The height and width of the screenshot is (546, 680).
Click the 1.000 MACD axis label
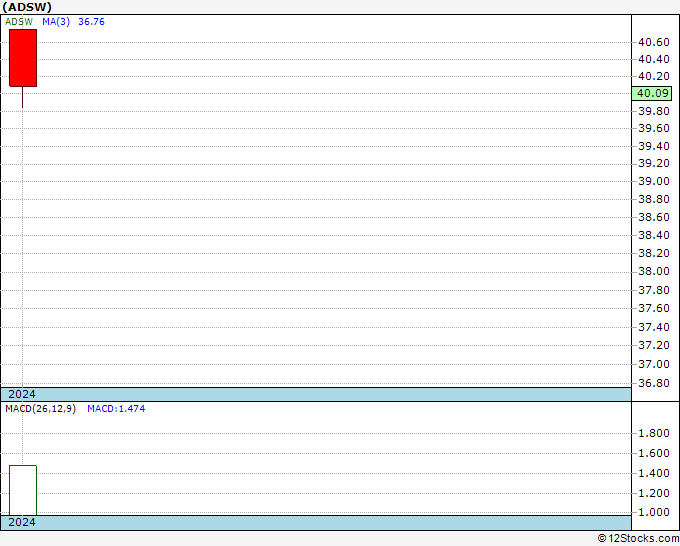654,512
